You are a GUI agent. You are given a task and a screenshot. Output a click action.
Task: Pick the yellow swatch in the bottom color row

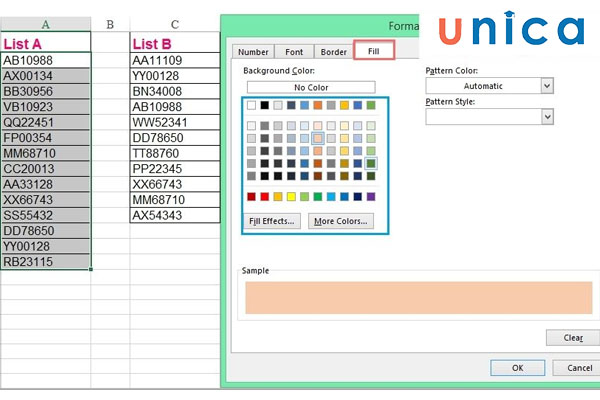[x=291, y=197]
